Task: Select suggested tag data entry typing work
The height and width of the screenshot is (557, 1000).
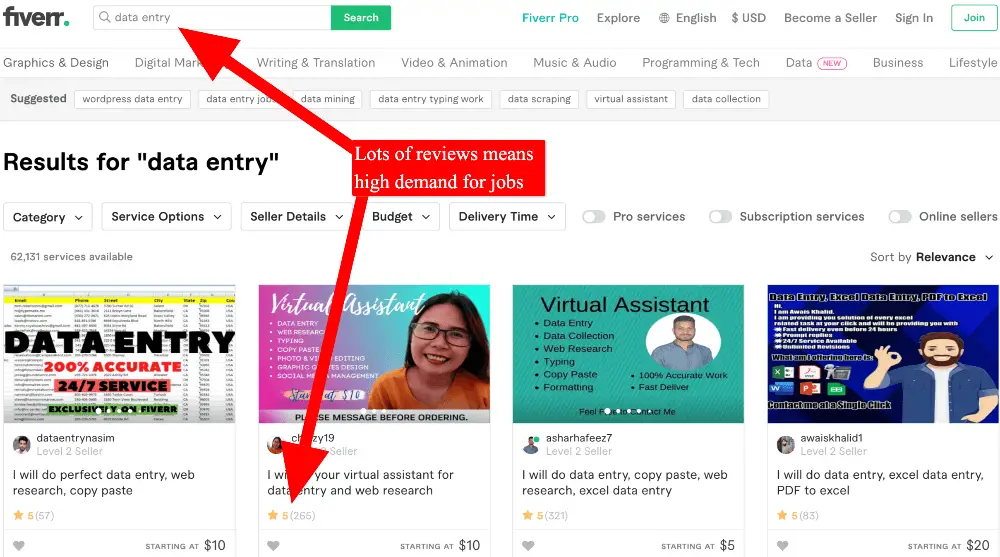Action: (x=430, y=99)
